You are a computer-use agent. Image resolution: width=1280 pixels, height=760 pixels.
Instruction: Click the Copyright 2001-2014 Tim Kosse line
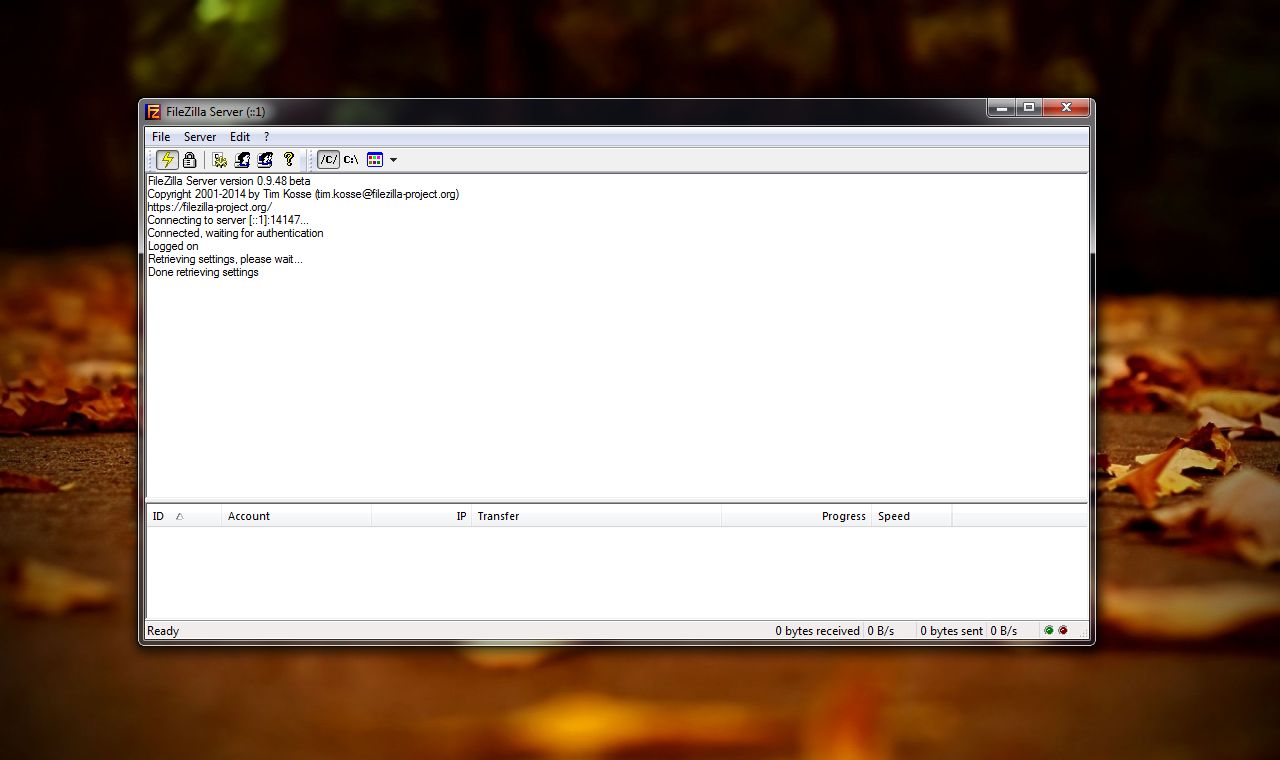tap(303, 194)
